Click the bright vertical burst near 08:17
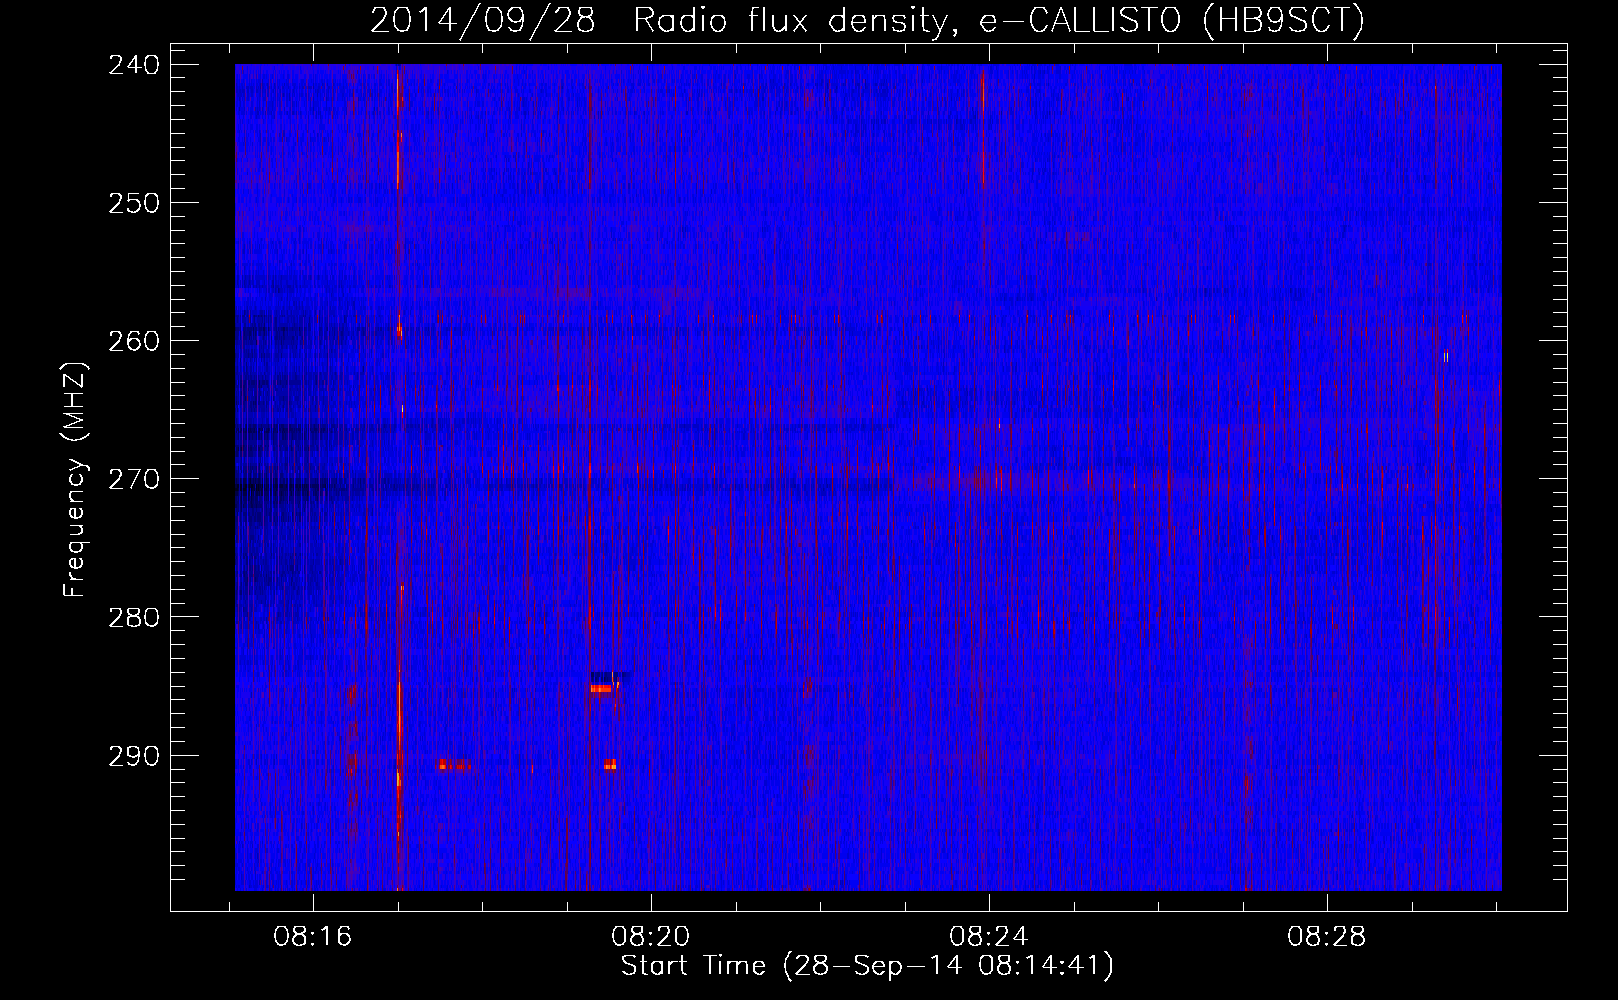The height and width of the screenshot is (1000, 1618). pyautogui.click(x=399, y=478)
